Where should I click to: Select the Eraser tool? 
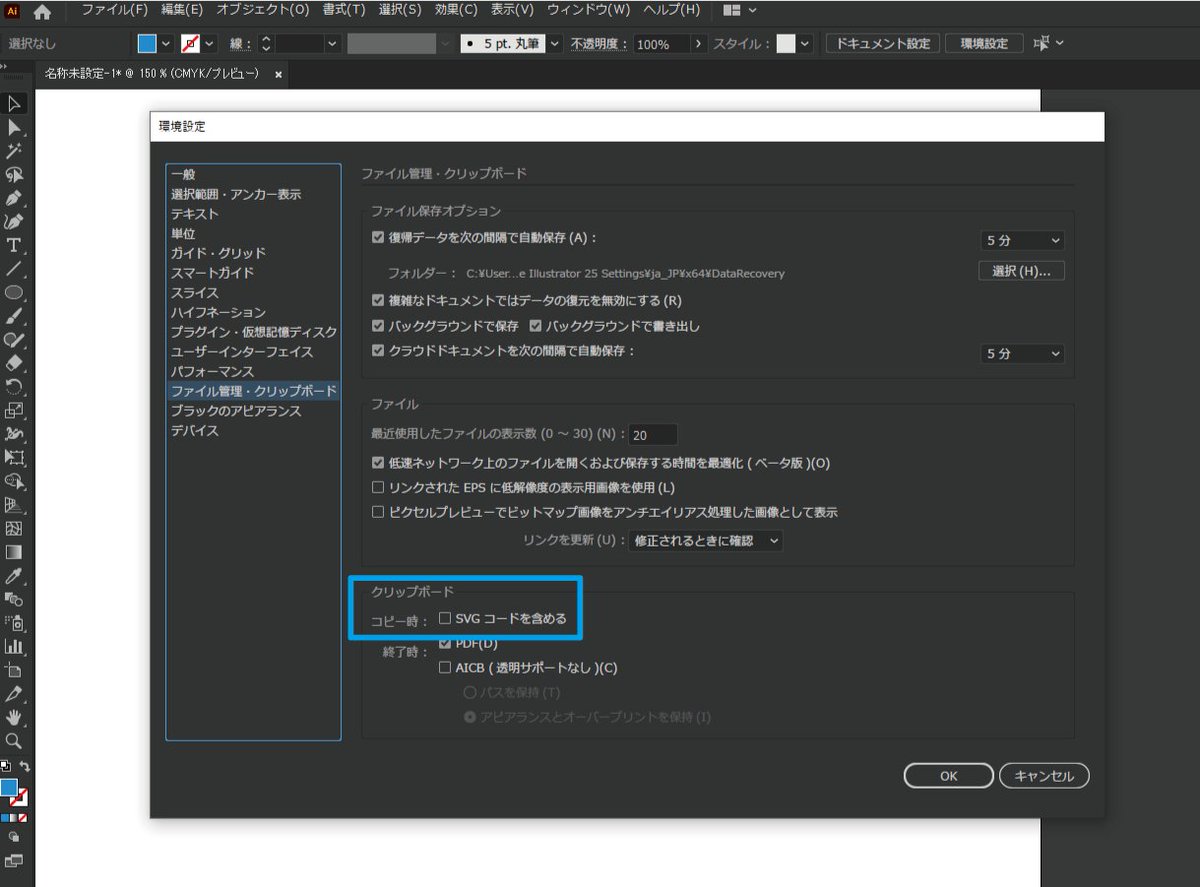click(14, 363)
